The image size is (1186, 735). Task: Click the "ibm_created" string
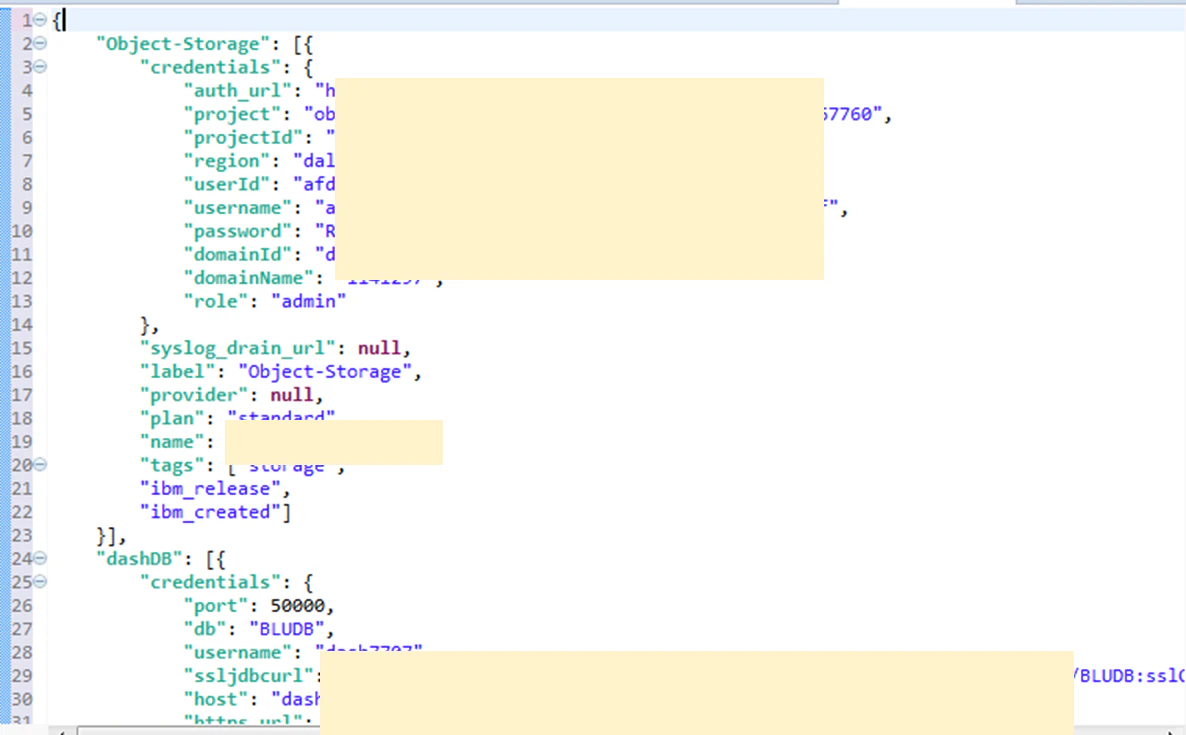pyautogui.click(x=210, y=513)
